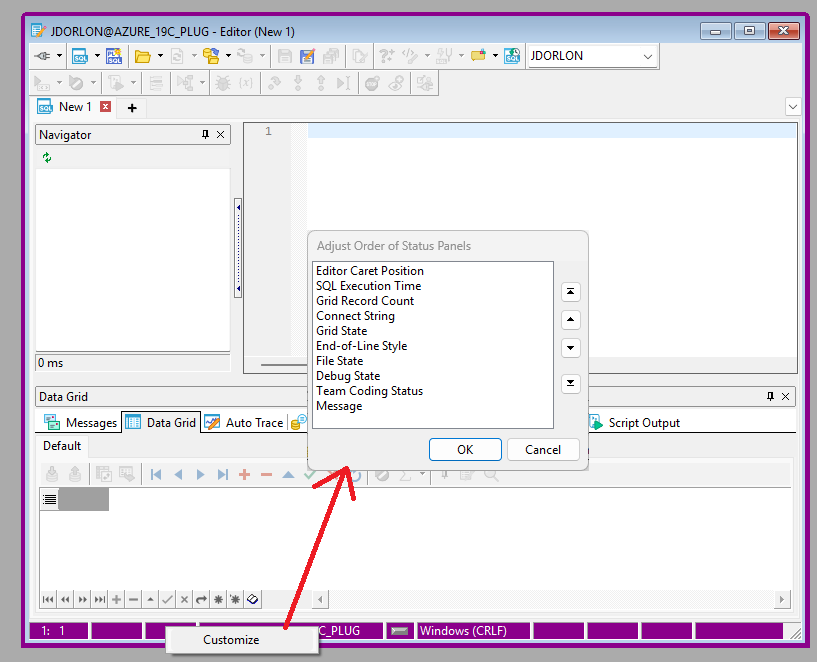Close the Navigator panel

220,135
